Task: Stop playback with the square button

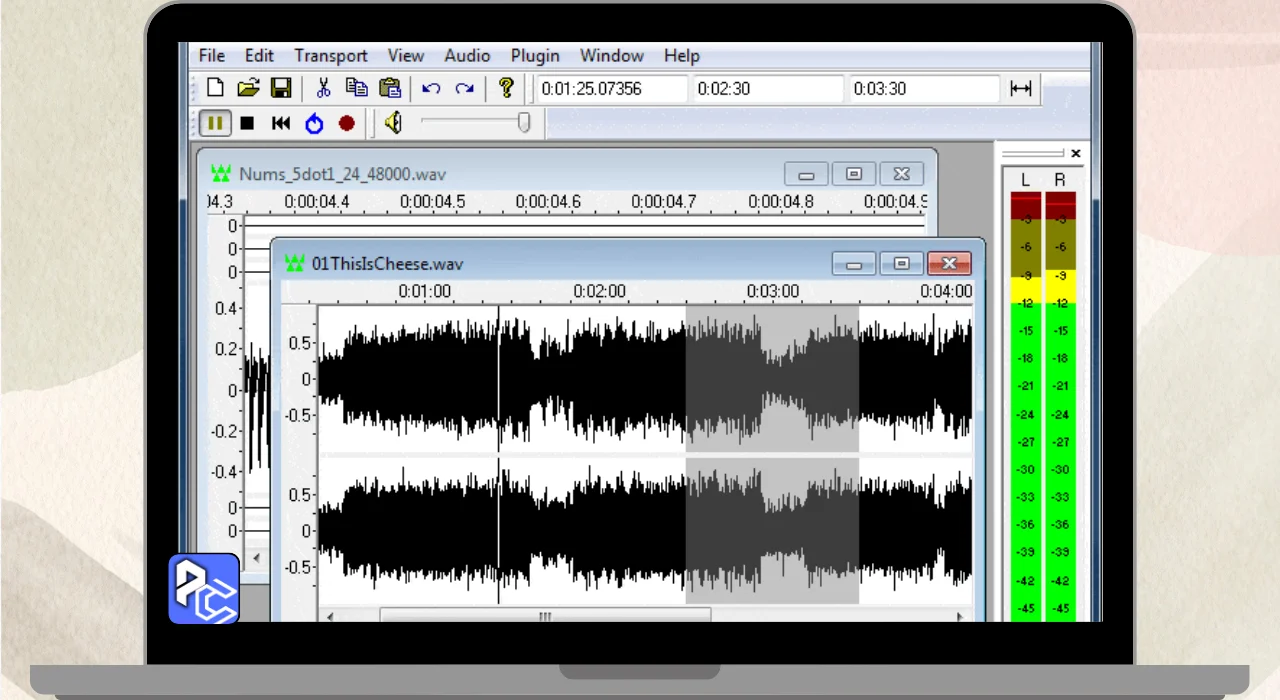Action: [x=247, y=123]
